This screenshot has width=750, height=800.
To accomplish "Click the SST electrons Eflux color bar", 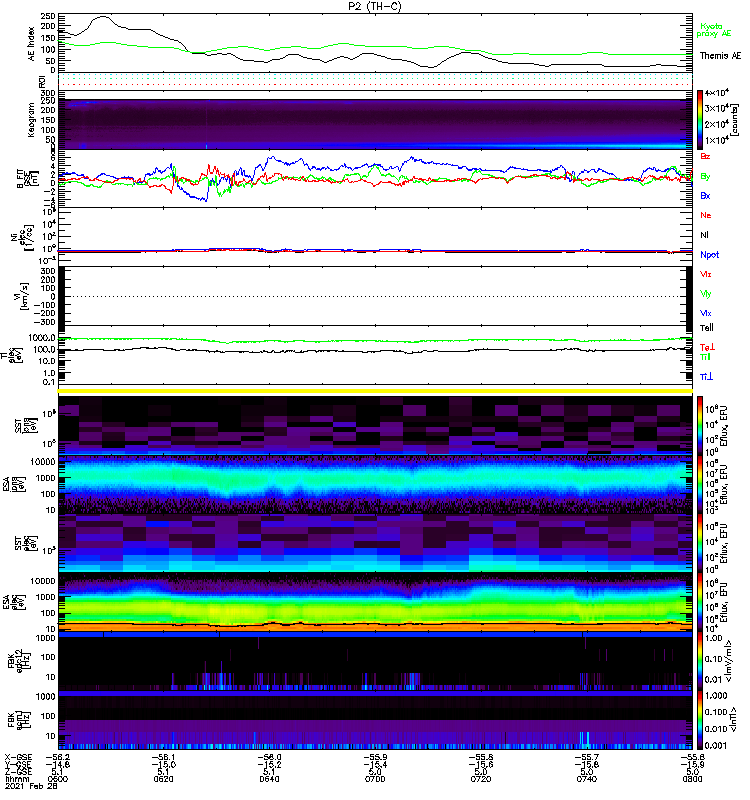I will pyautogui.click(x=700, y=544).
